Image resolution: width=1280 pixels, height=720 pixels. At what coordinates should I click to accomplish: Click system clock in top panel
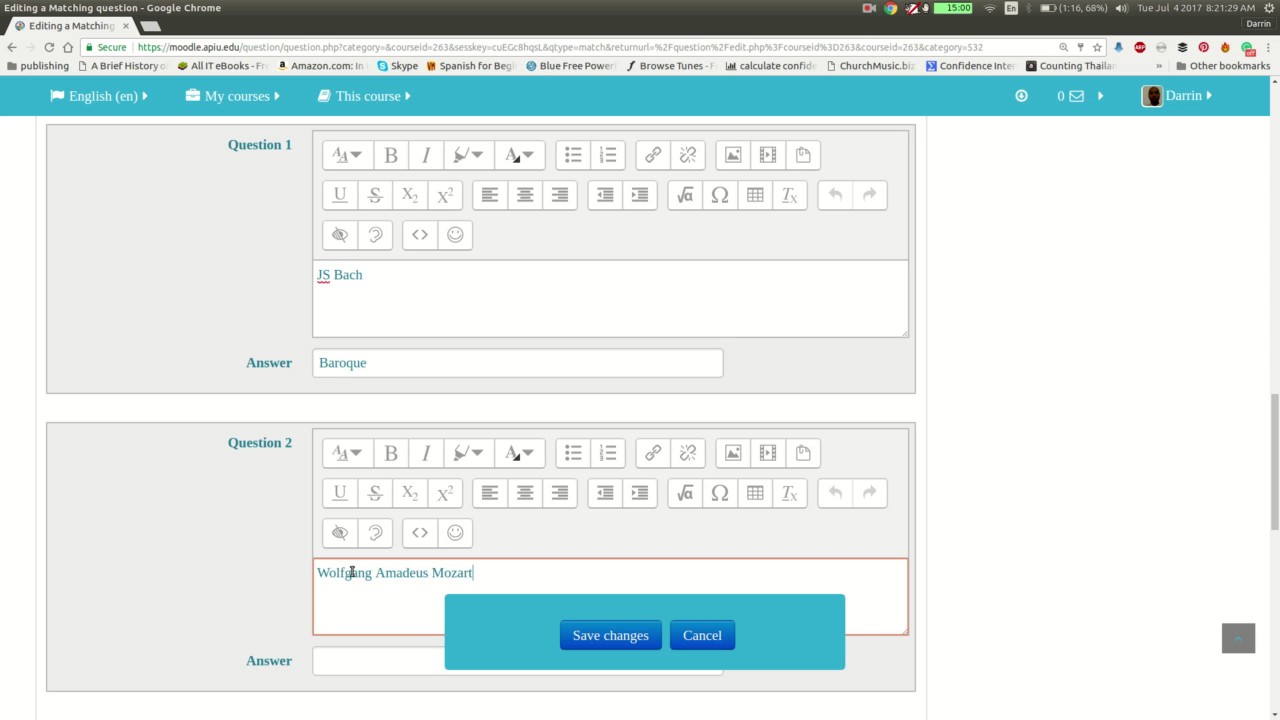pyautogui.click(x=1195, y=8)
